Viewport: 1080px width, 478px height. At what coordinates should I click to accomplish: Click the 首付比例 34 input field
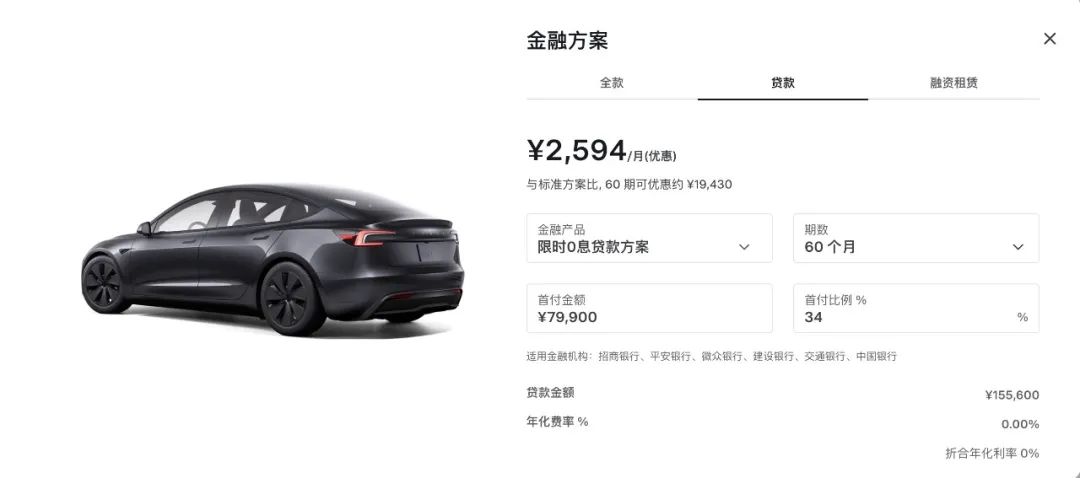click(916, 308)
